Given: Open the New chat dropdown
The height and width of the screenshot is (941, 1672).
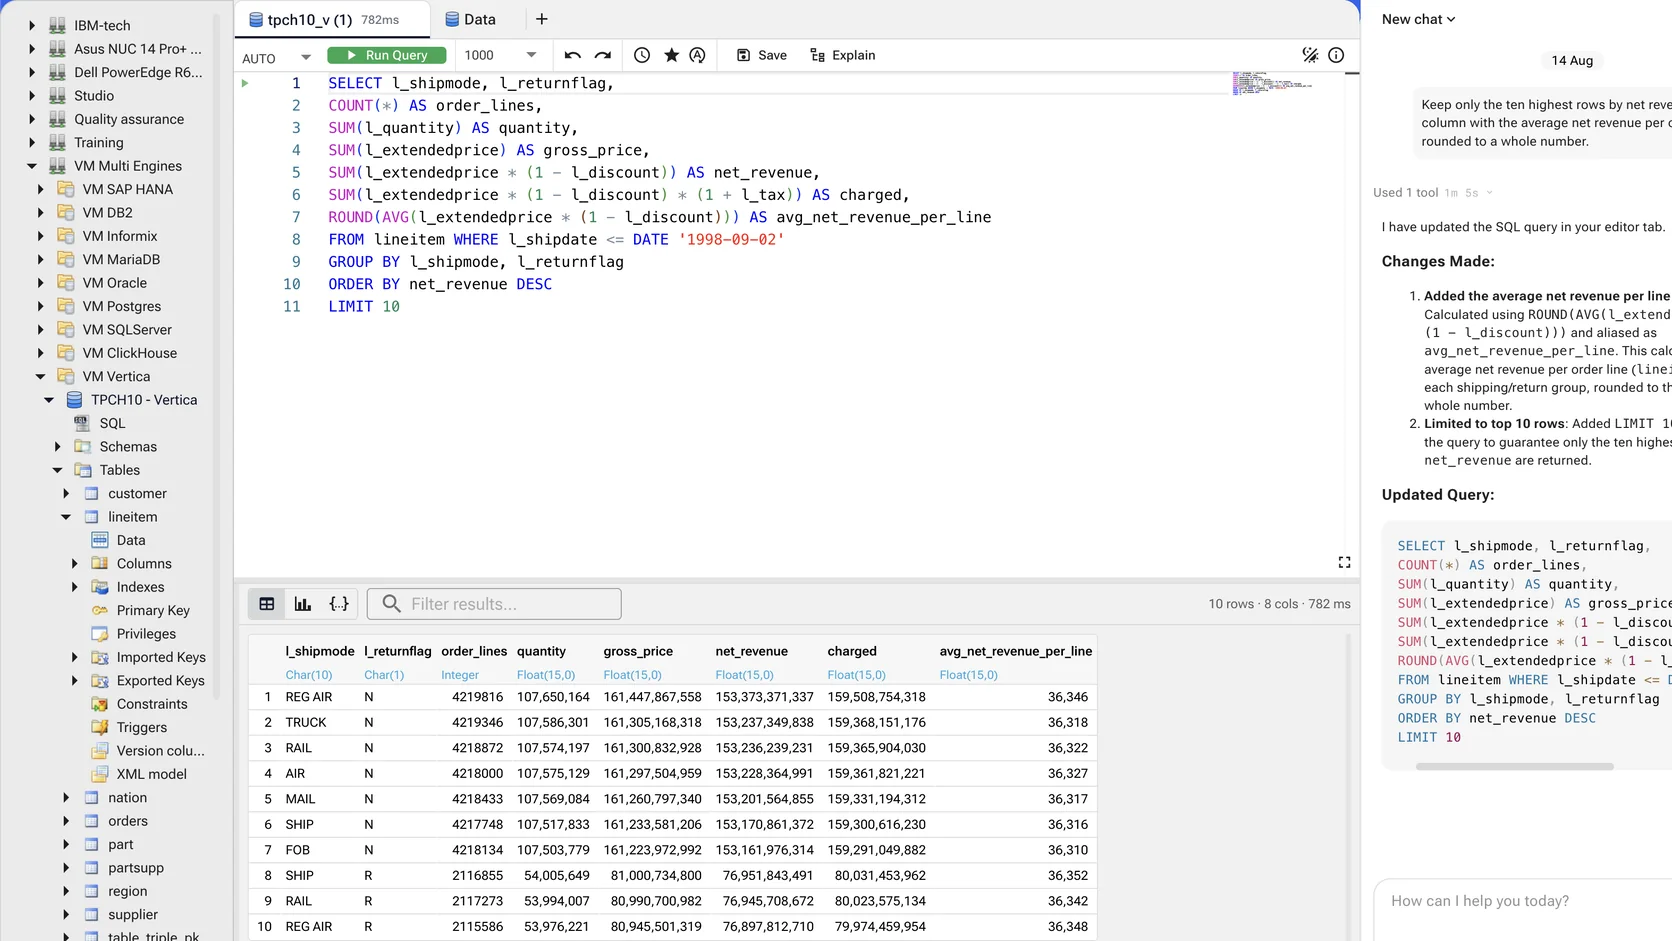Looking at the screenshot, I should click(x=1418, y=19).
